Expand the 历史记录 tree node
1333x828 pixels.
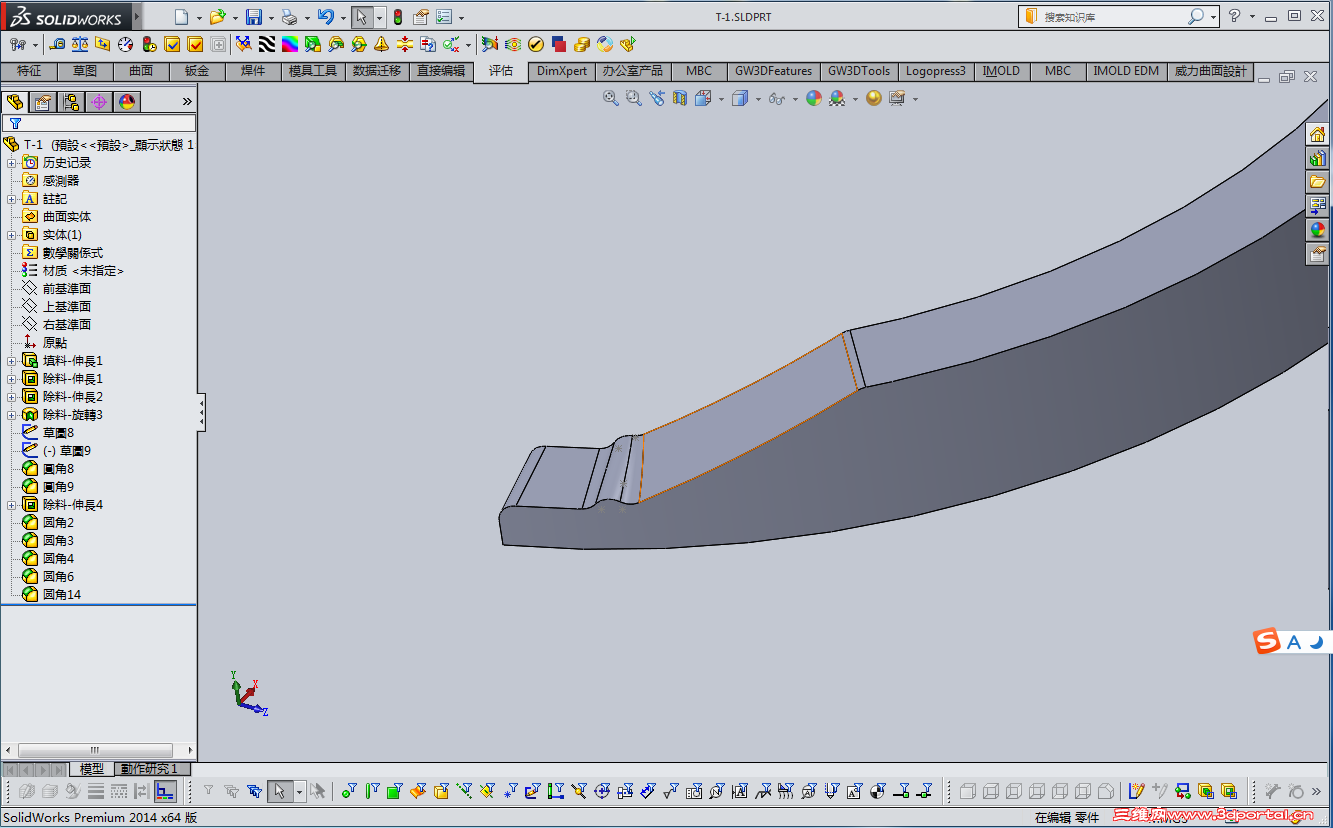12,163
